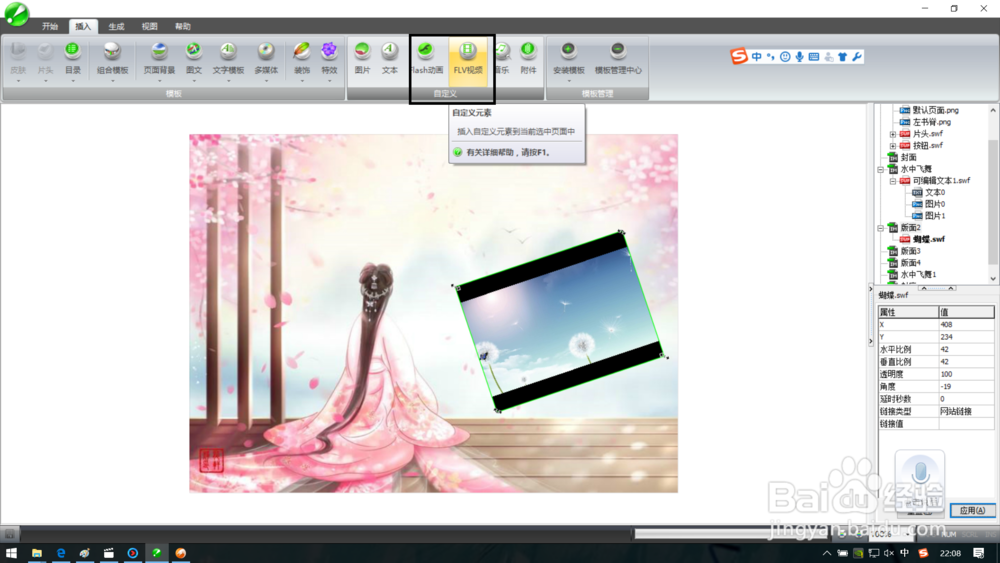1000x563 pixels.
Task: Switch to the 开始 ribbon tab
Action: pyautogui.click(x=50, y=26)
